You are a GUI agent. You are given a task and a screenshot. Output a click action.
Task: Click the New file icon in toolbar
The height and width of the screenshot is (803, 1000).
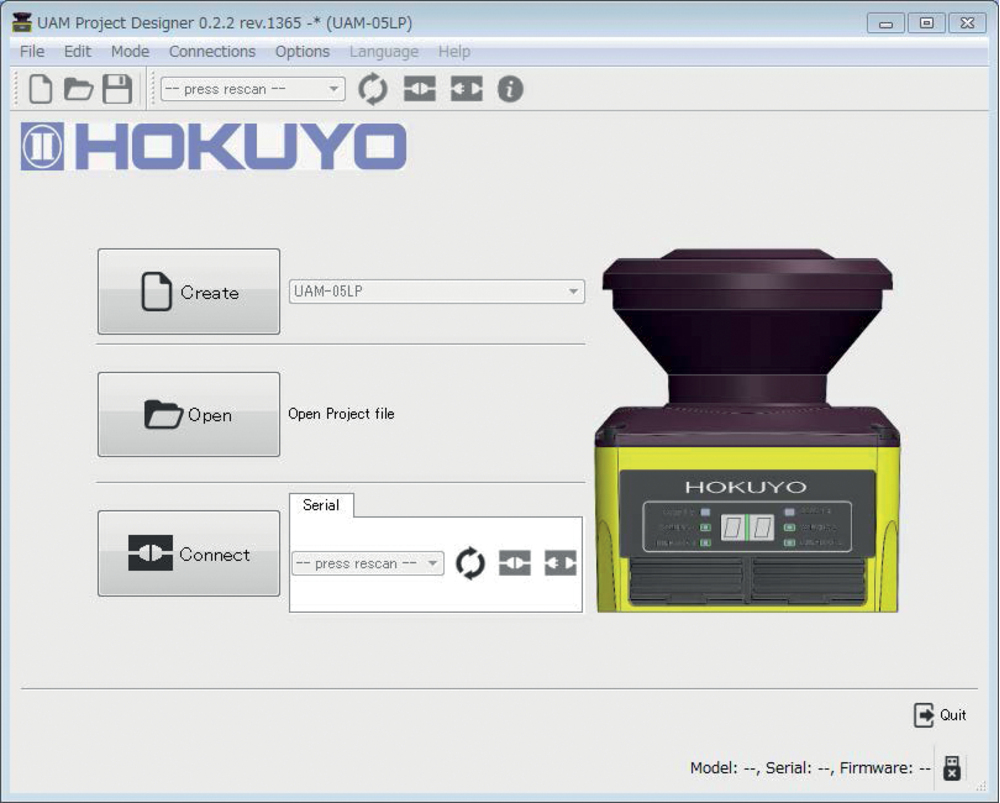click(x=40, y=89)
